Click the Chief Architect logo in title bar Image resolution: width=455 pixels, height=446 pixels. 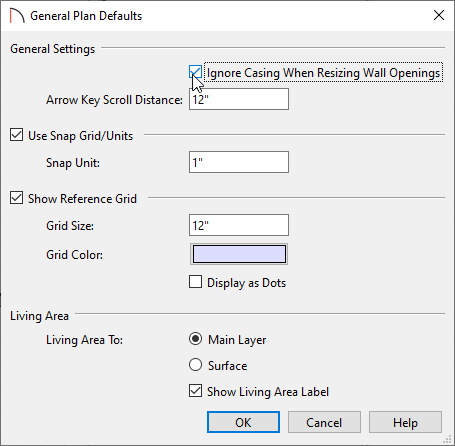click(x=17, y=16)
